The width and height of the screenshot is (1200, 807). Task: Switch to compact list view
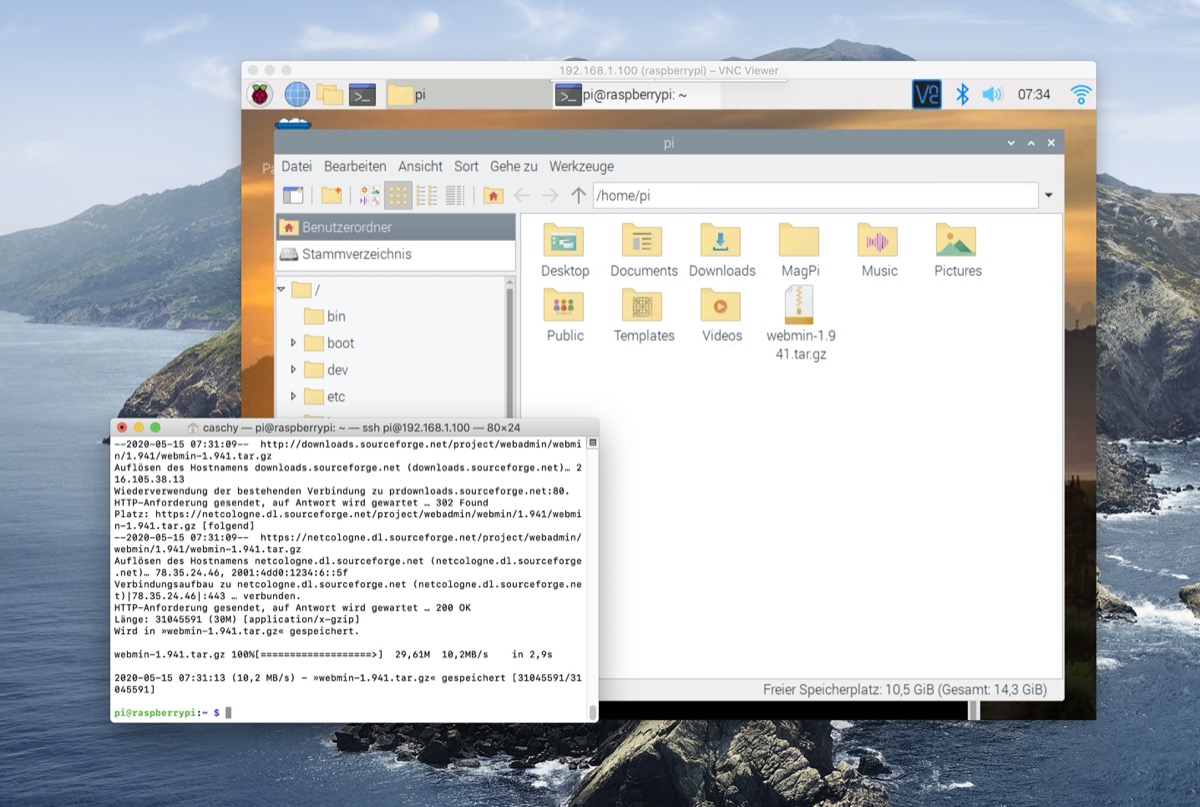point(427,196)
